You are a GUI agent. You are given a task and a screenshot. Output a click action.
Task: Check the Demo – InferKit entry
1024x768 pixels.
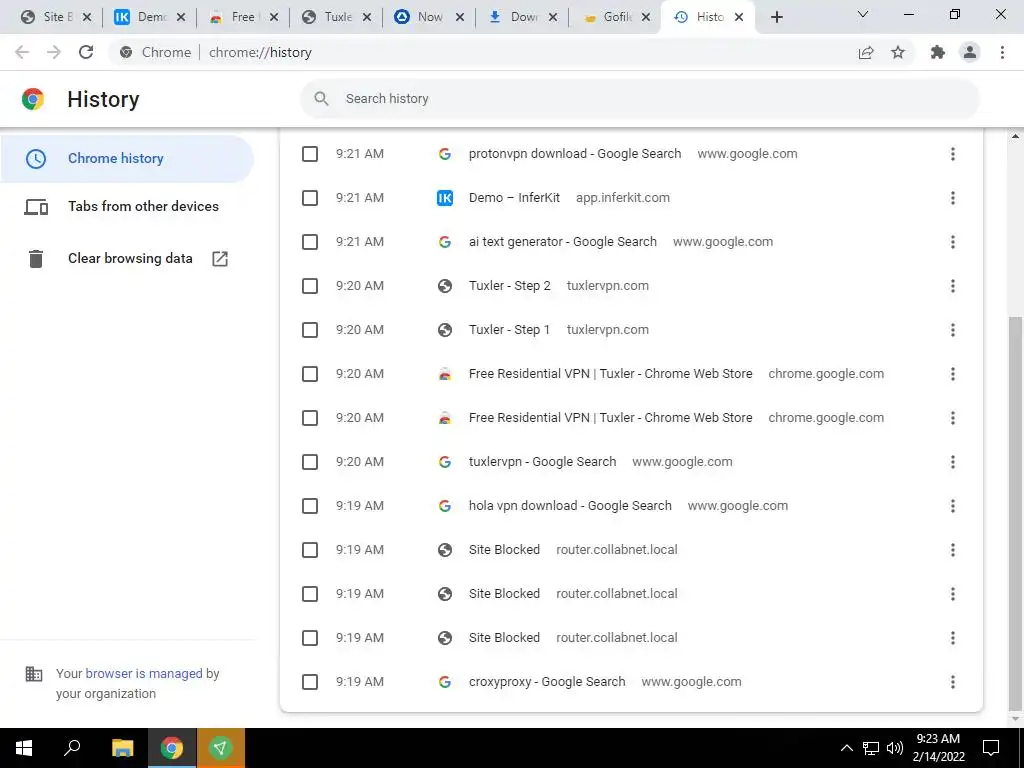(310, 198)
